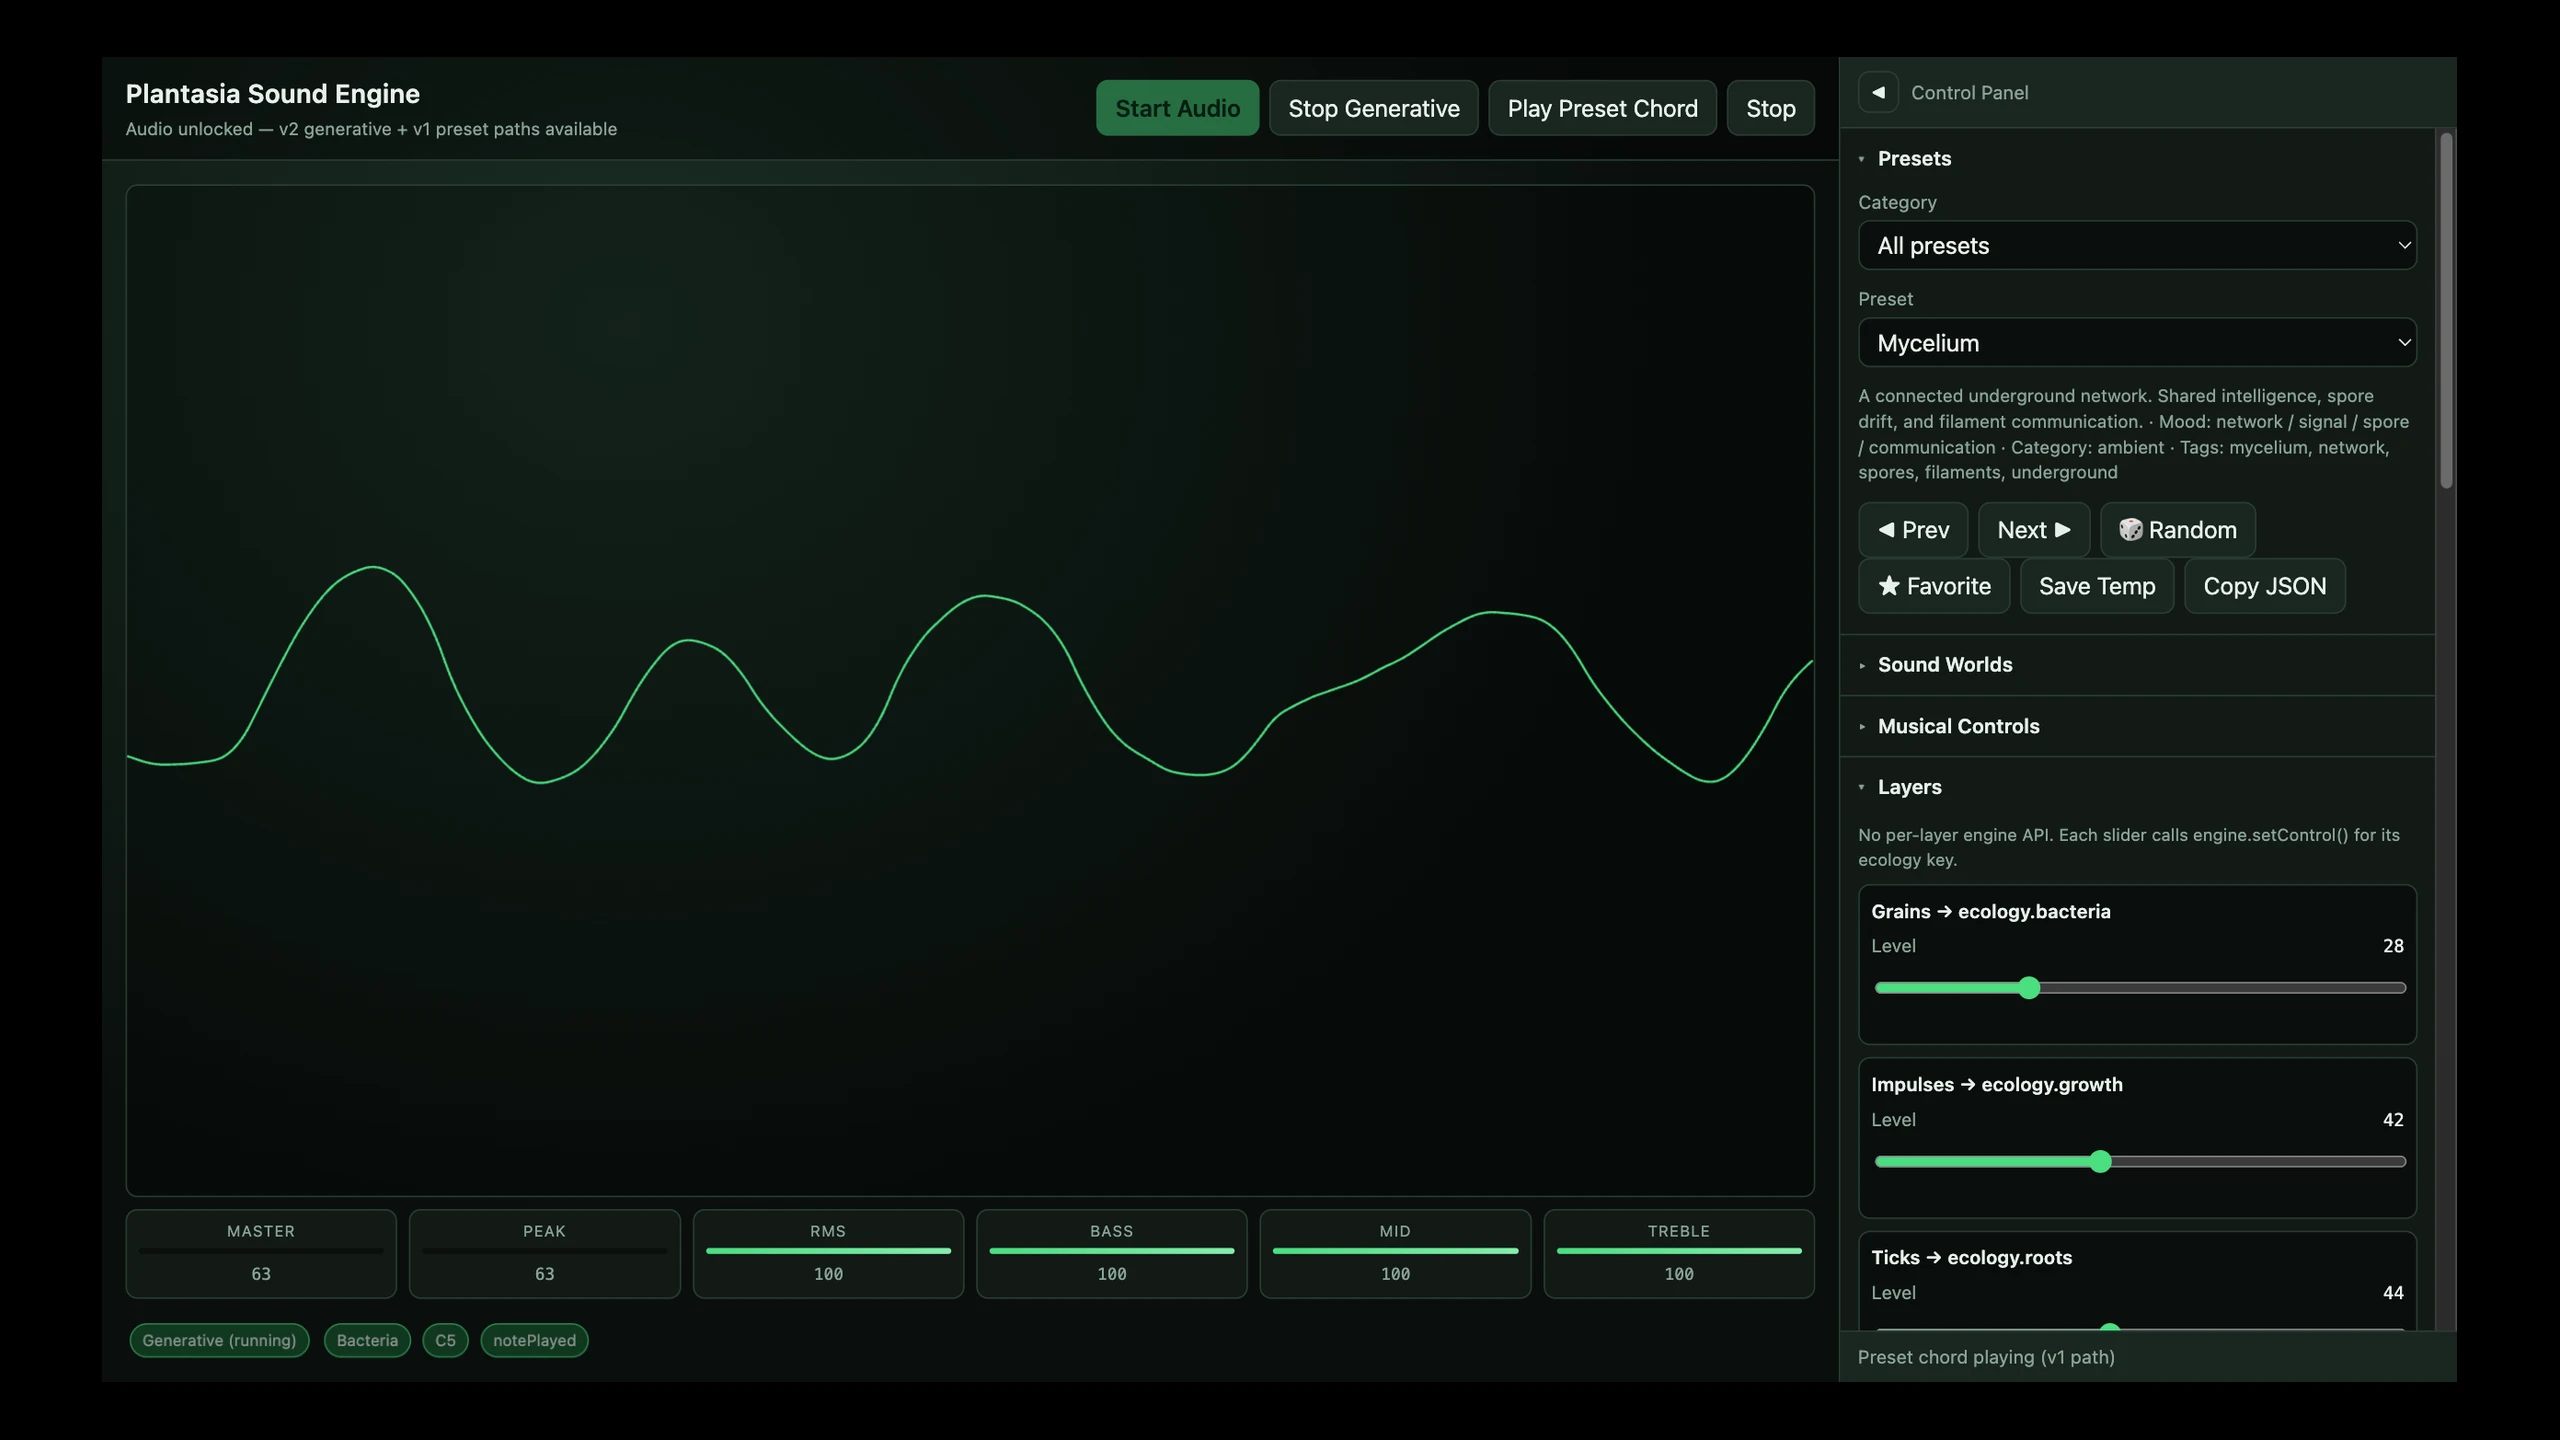
Task: Click the Start Audio button
Action: click(1177, 108)
